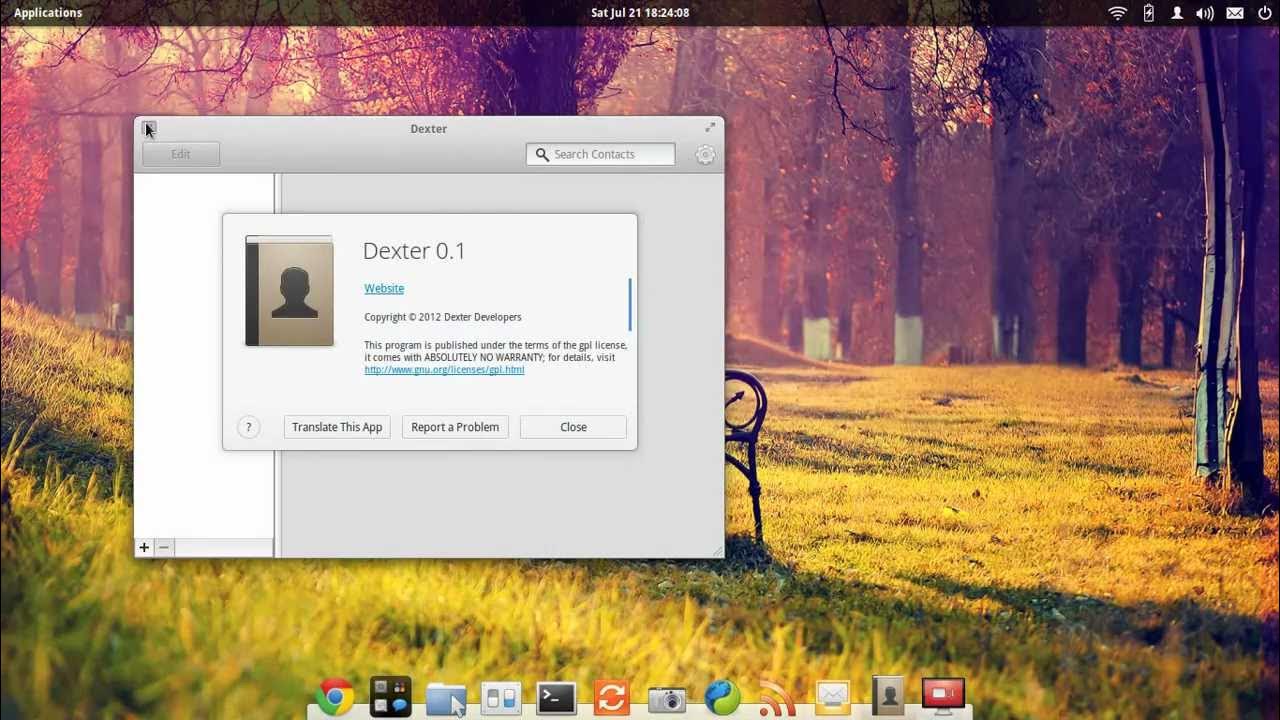
Task: Click the help question mark button
Action: [x=249, y=427]
